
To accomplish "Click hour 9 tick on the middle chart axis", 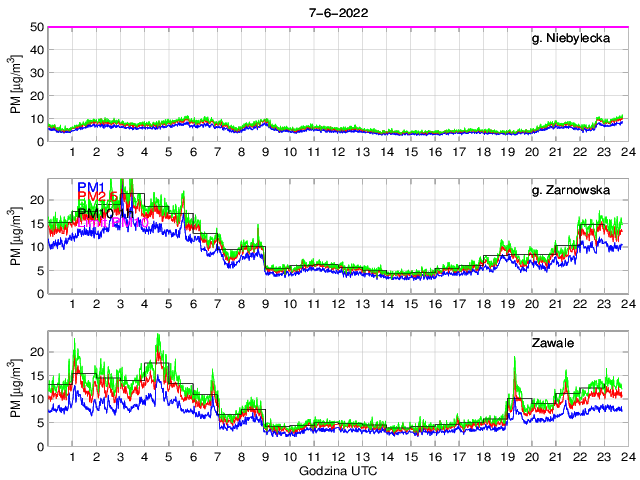I will [x=265, y=303].
